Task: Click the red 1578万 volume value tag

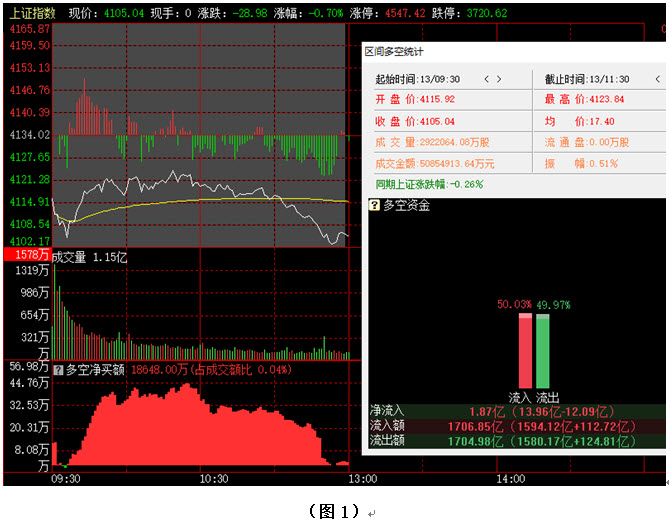Action: (x=27, y=257)
